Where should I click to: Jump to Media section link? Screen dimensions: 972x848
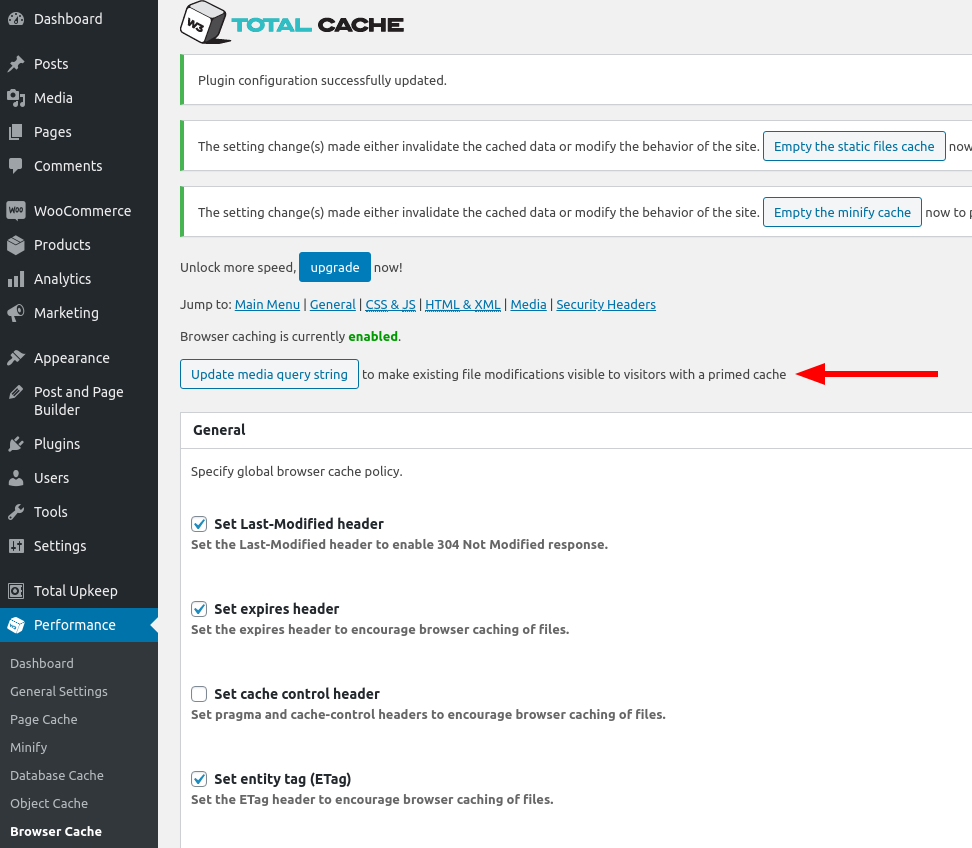coord(528,304)
